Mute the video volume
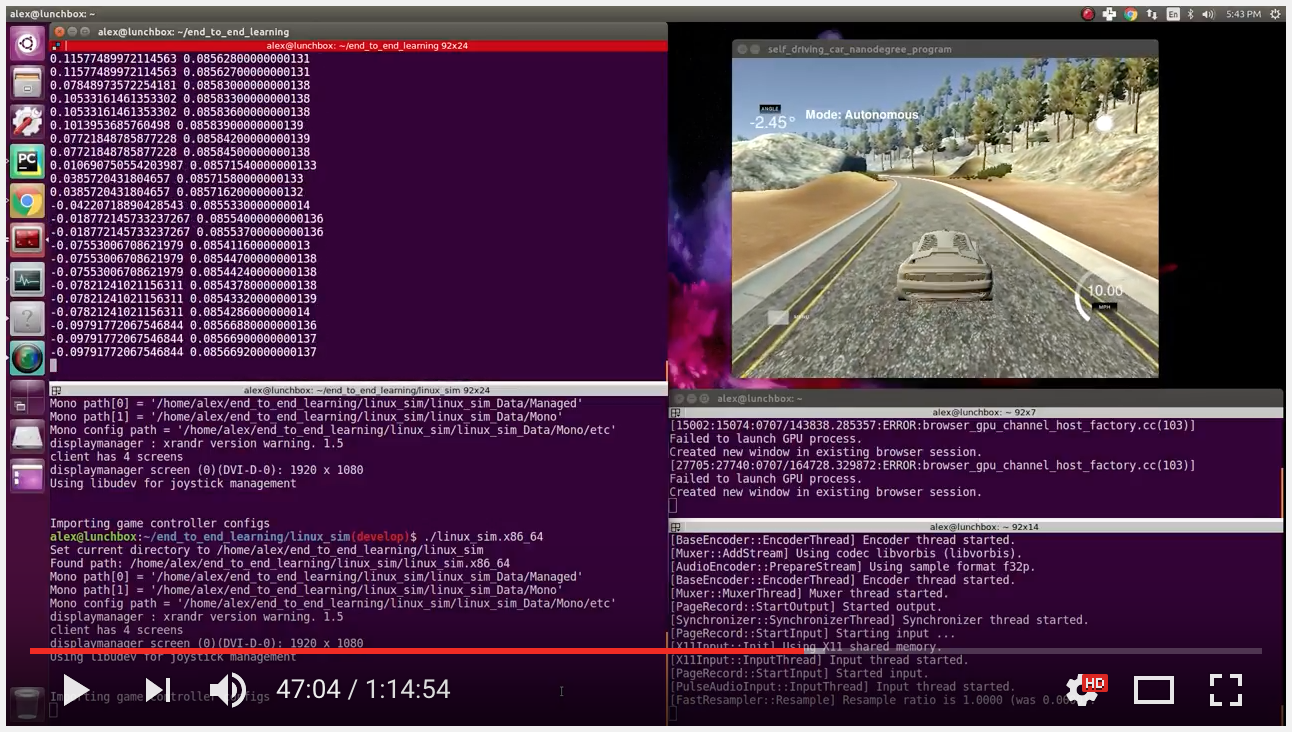 (x=229, y=689)
